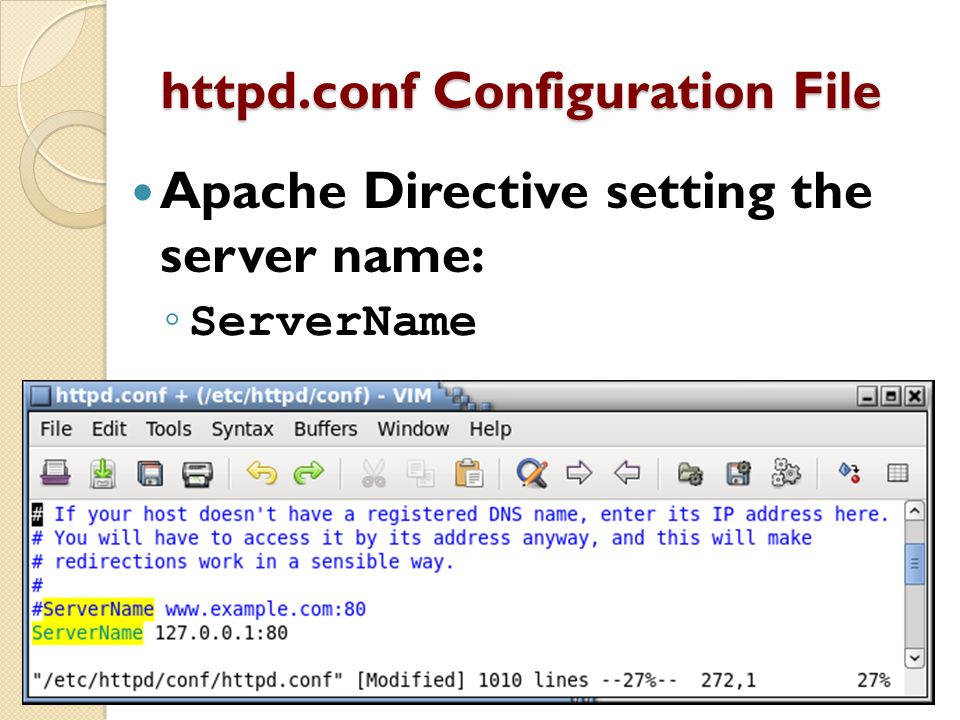The width and height of the screenshot is (960, 720).
Task: Cut selection with the scissors icon
Action: pyautogui.click(x=373, y=473)
